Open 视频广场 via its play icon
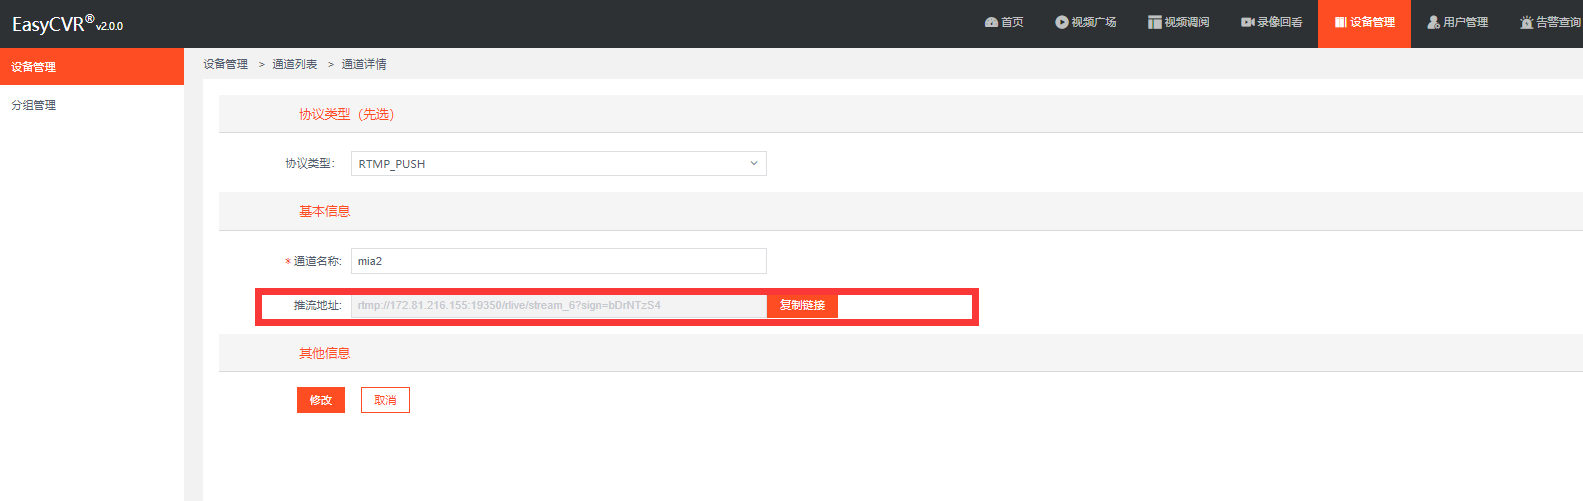Viewport: 1583px width, 501px height. click(x=1061, y=22)
